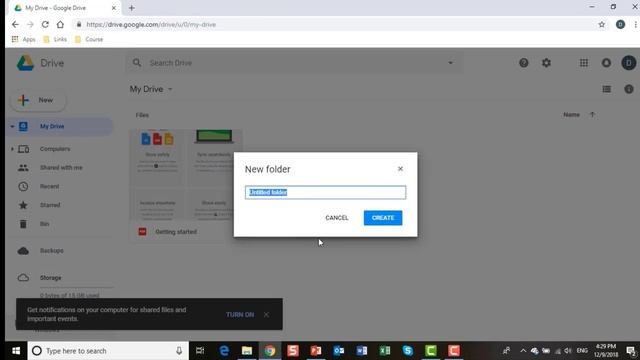Show the view details info icon

tap(629, 89)
